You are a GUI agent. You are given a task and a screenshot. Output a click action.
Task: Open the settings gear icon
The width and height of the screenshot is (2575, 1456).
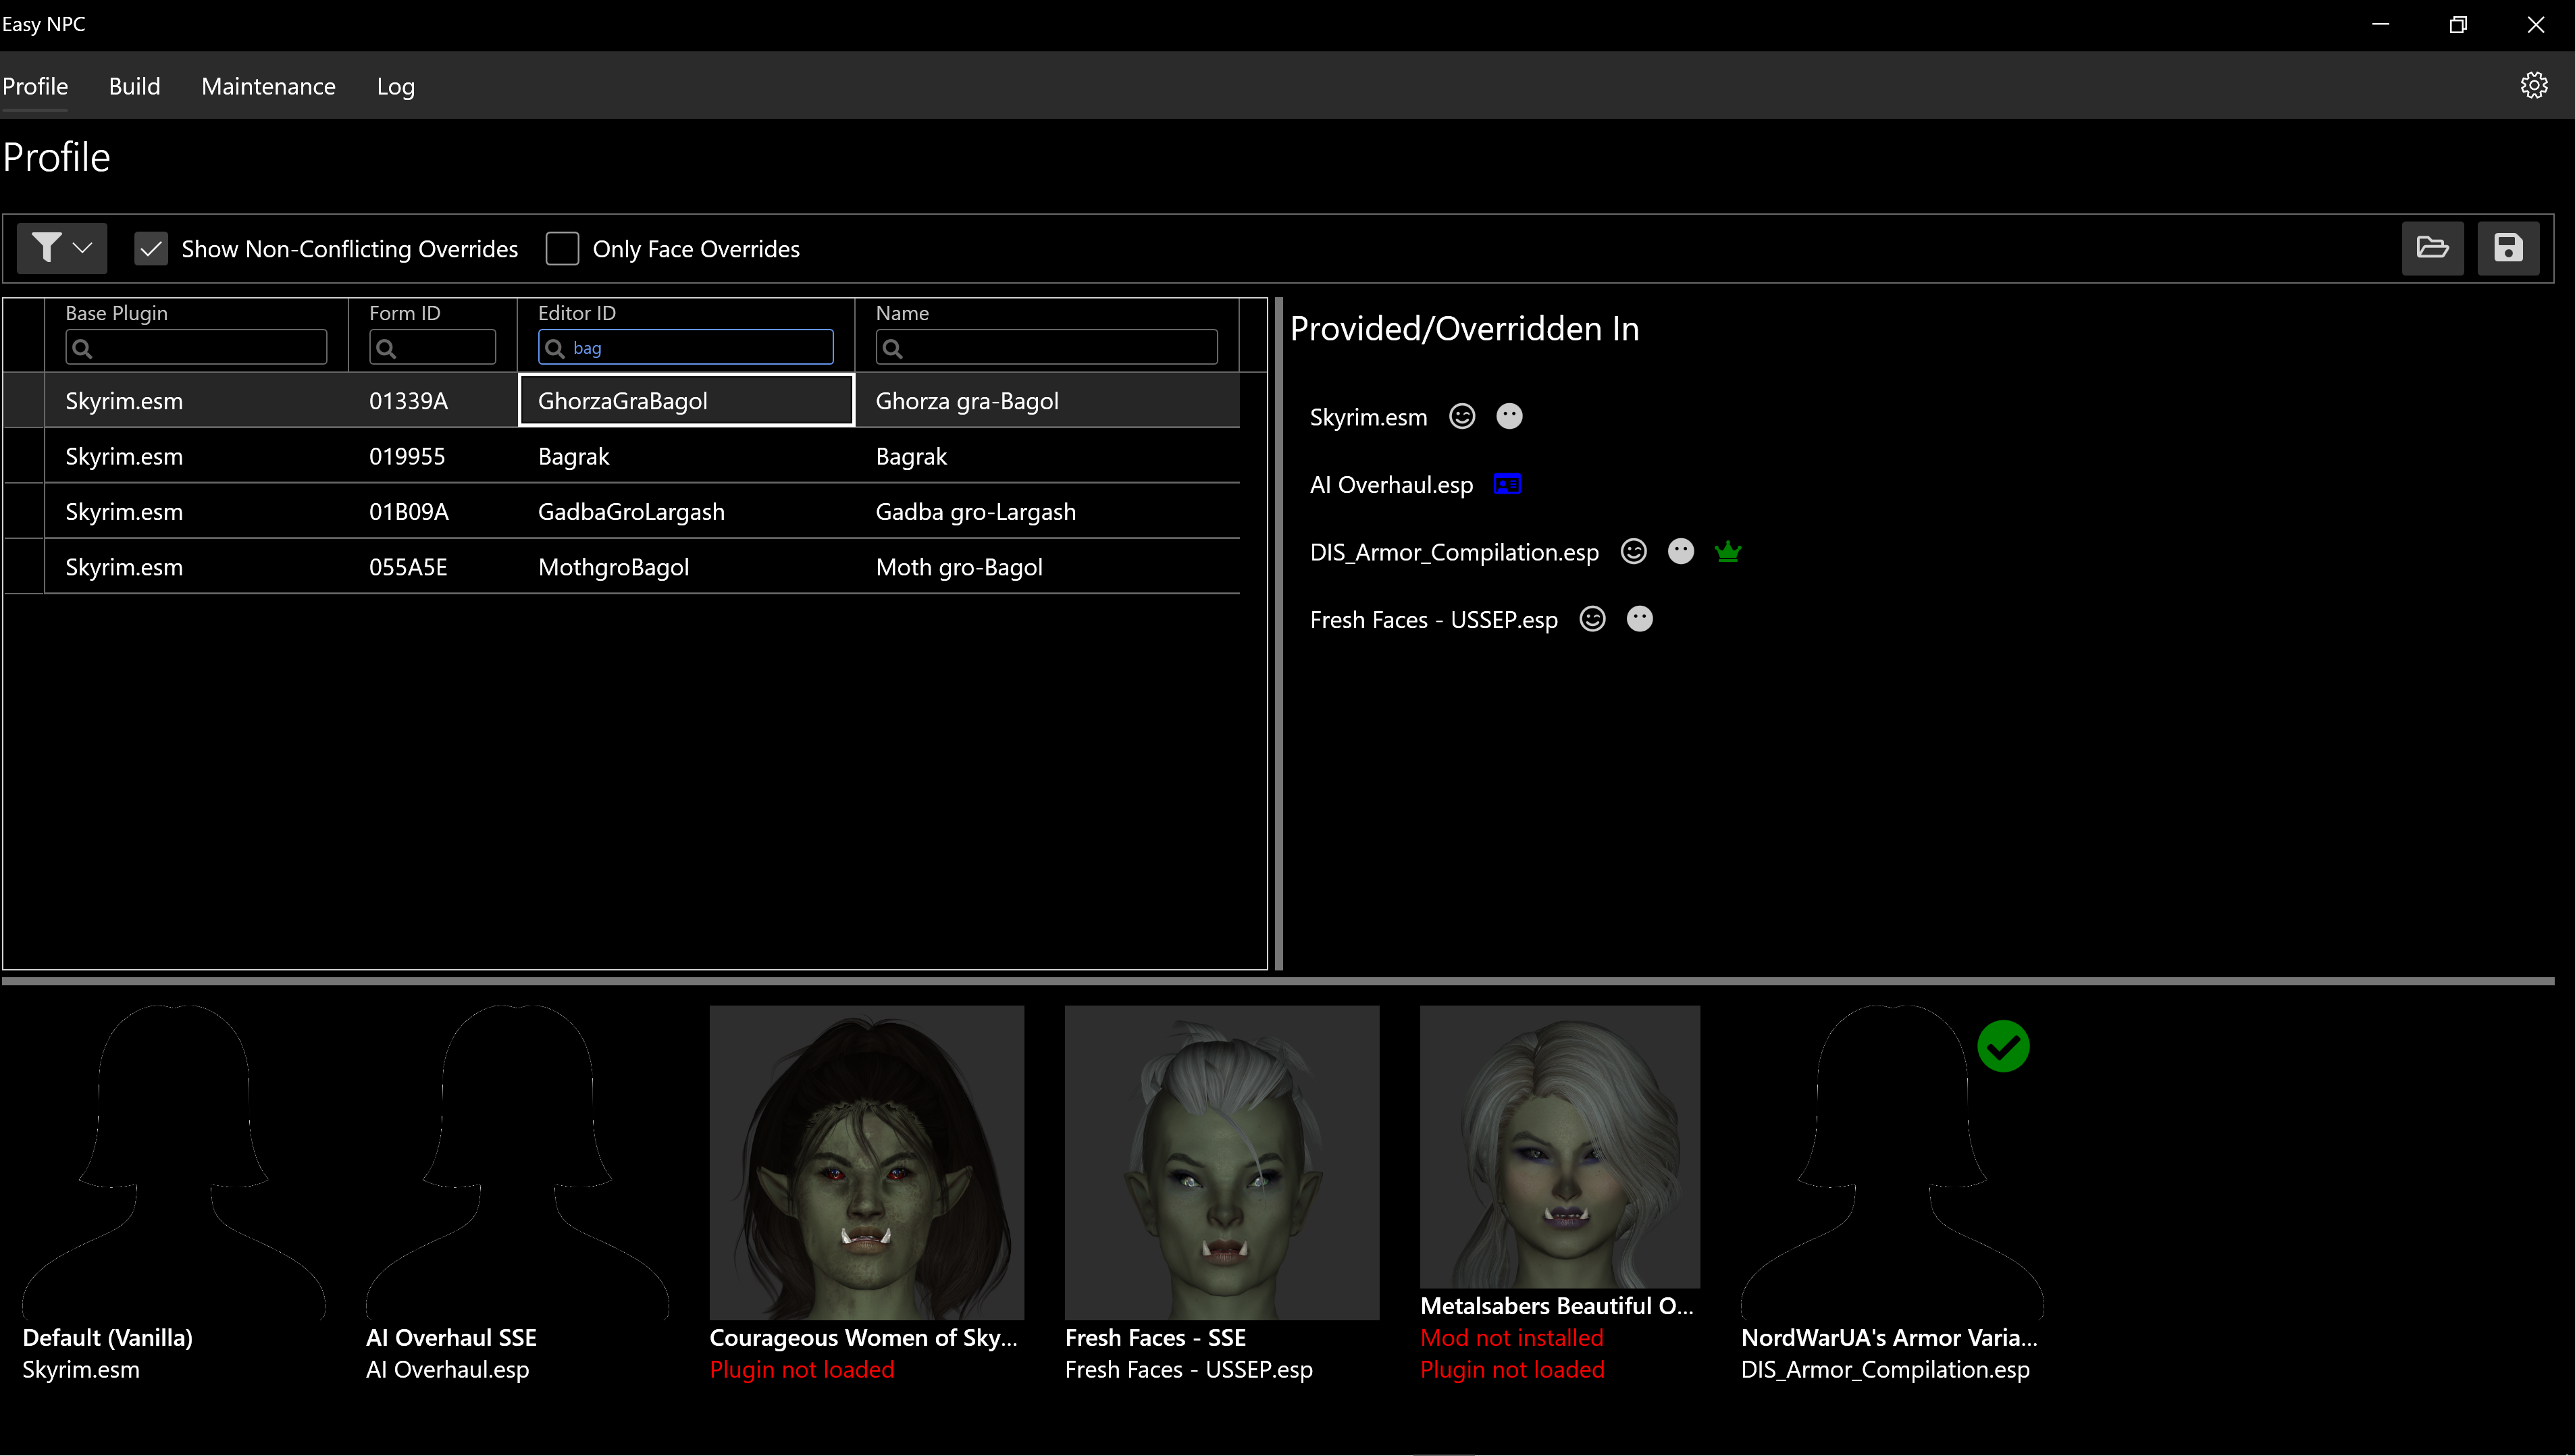pyautogui.click(x=2533, y=85)
